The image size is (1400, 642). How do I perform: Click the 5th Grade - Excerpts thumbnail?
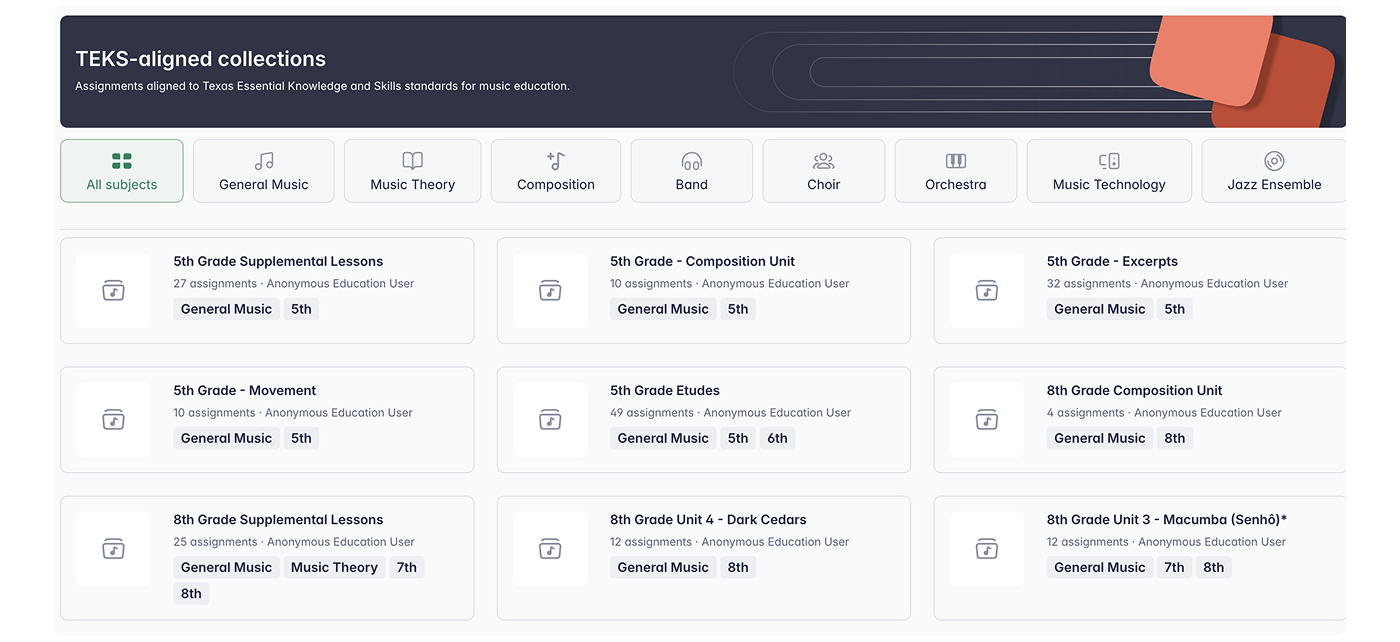pyautogui.click(x=986, y=291)
